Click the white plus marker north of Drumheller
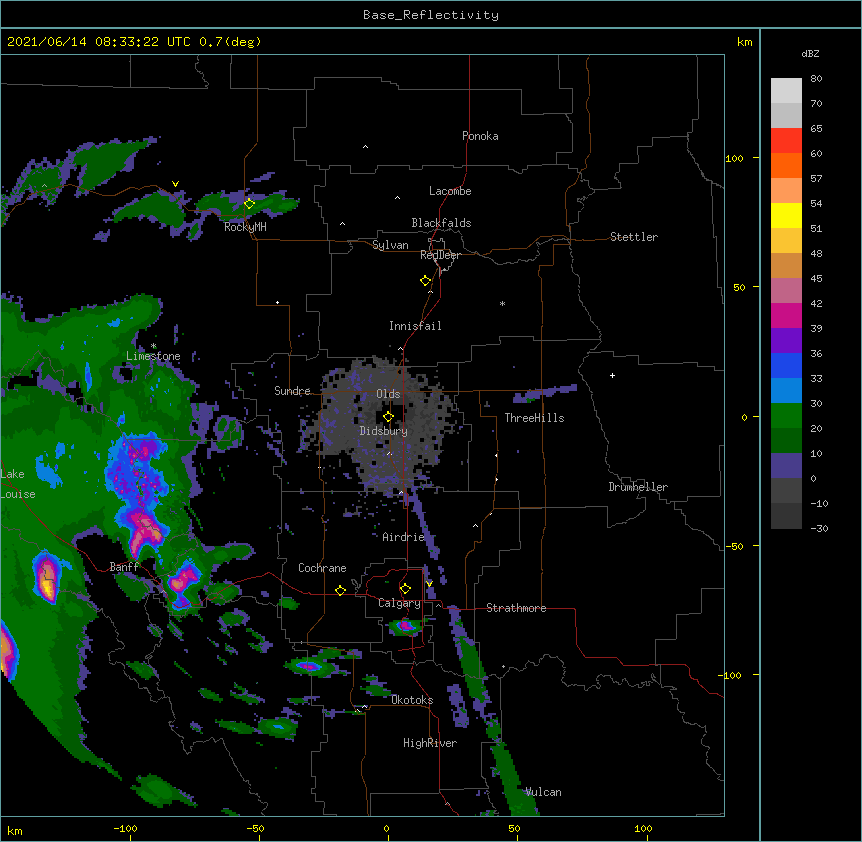 click(x=612, y=375)
